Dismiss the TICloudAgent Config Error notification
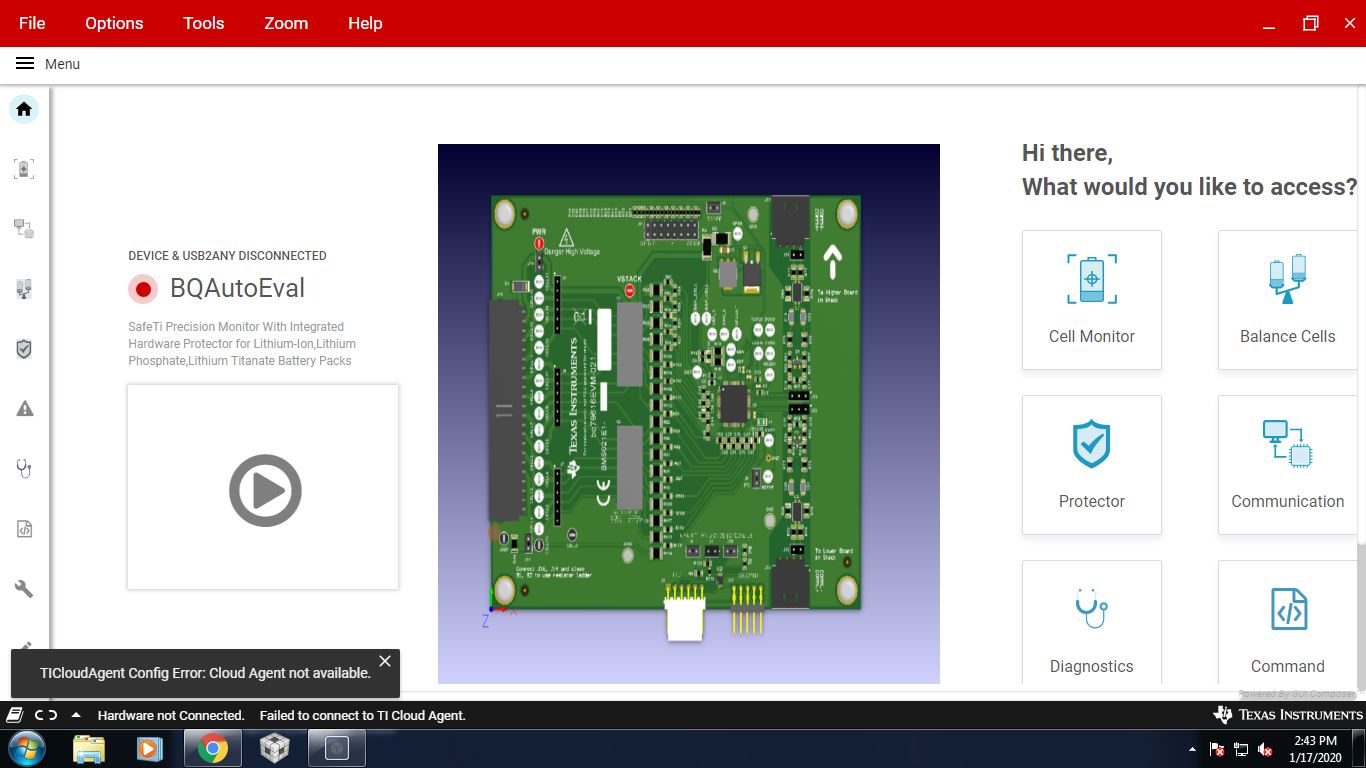The image size is (1366, 768). coord(385,661)
